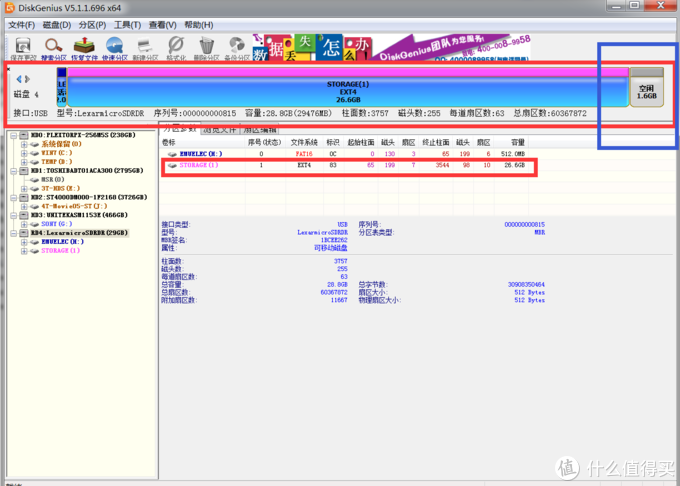The image size is (680, 486).
Task: Select MSR(0) partition in tree
Action: click(52, 179)
